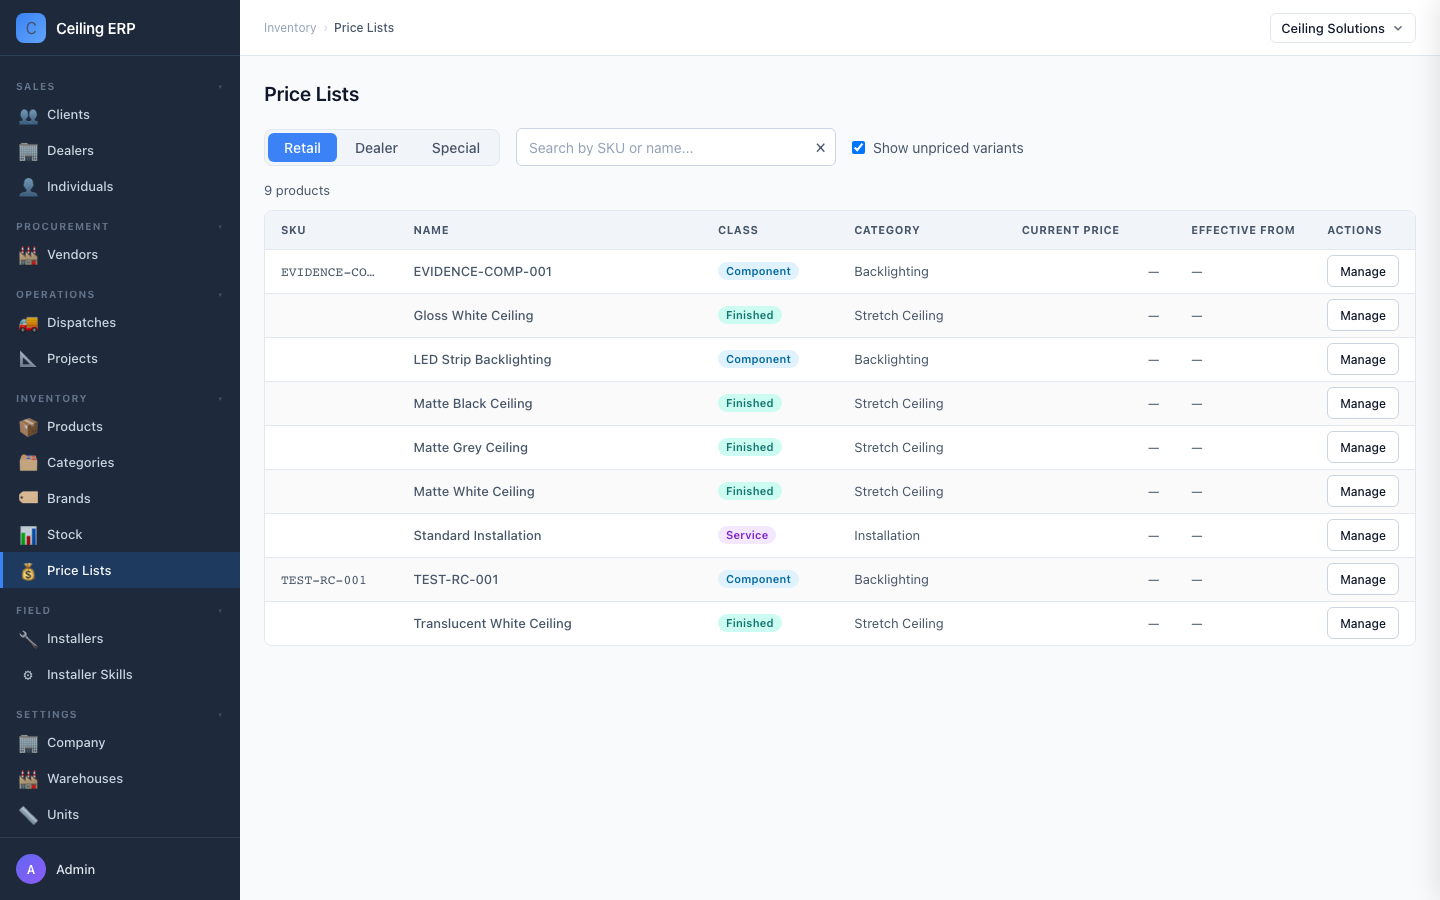Click the Price Lists breadcrumb text
Screen dimensions: 1440x900
pos(364,28)
